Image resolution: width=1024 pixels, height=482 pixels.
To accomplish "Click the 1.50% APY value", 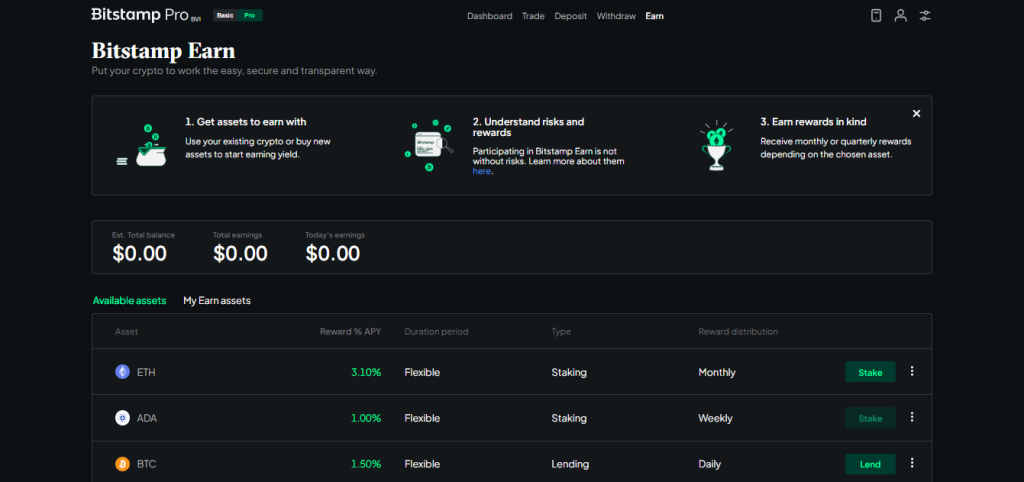I will coord(366,464).
